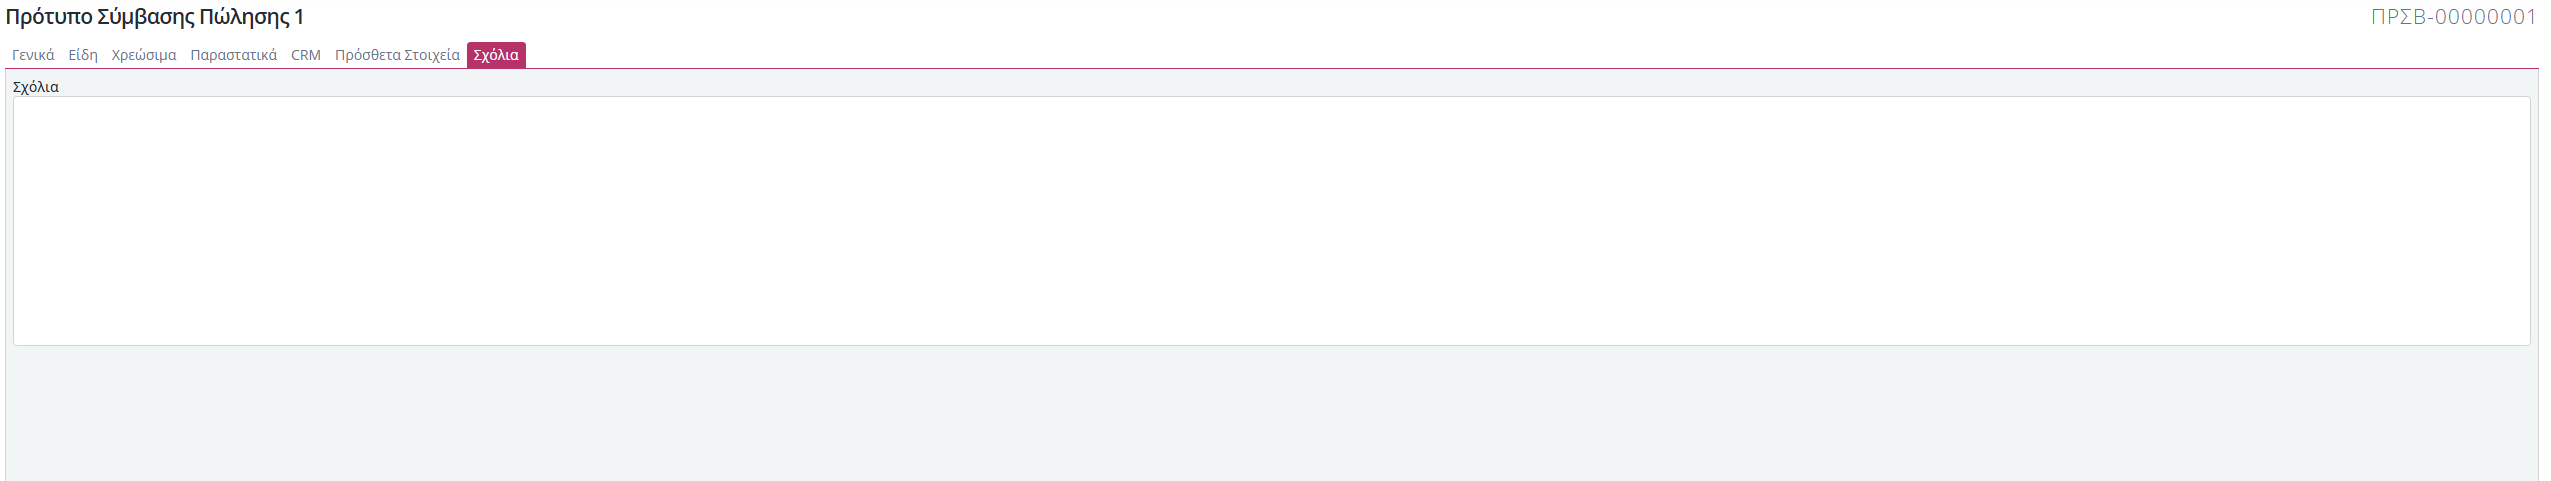The height and width of the screenshot is (481, 2551).
Task: Show related documents under Παραστατικά
Action: [234, 55]
